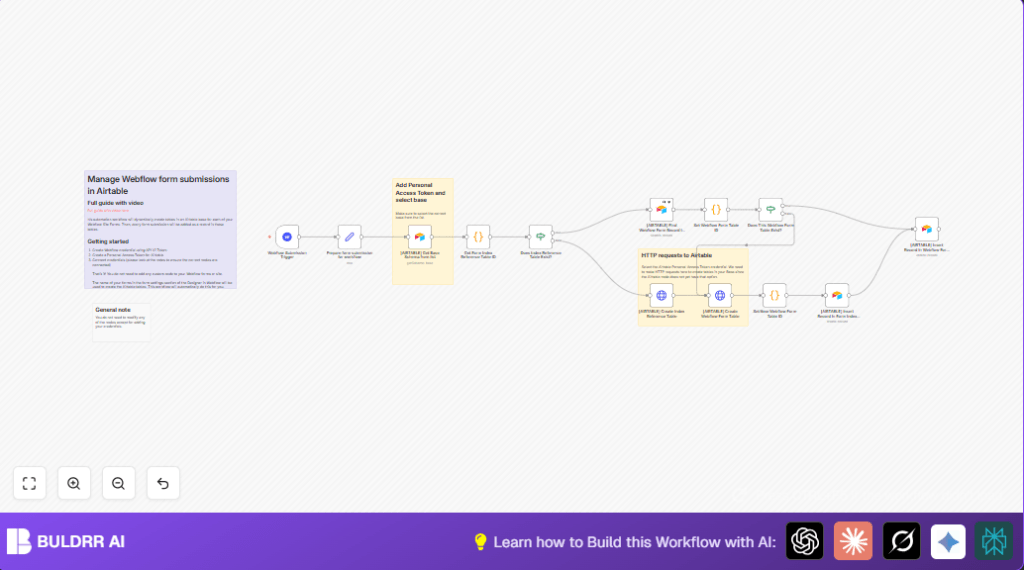This screenshot has width=1024, height=570.
Task: Select the Create Index Reference Table HTTP node
Action: point(662,295)
